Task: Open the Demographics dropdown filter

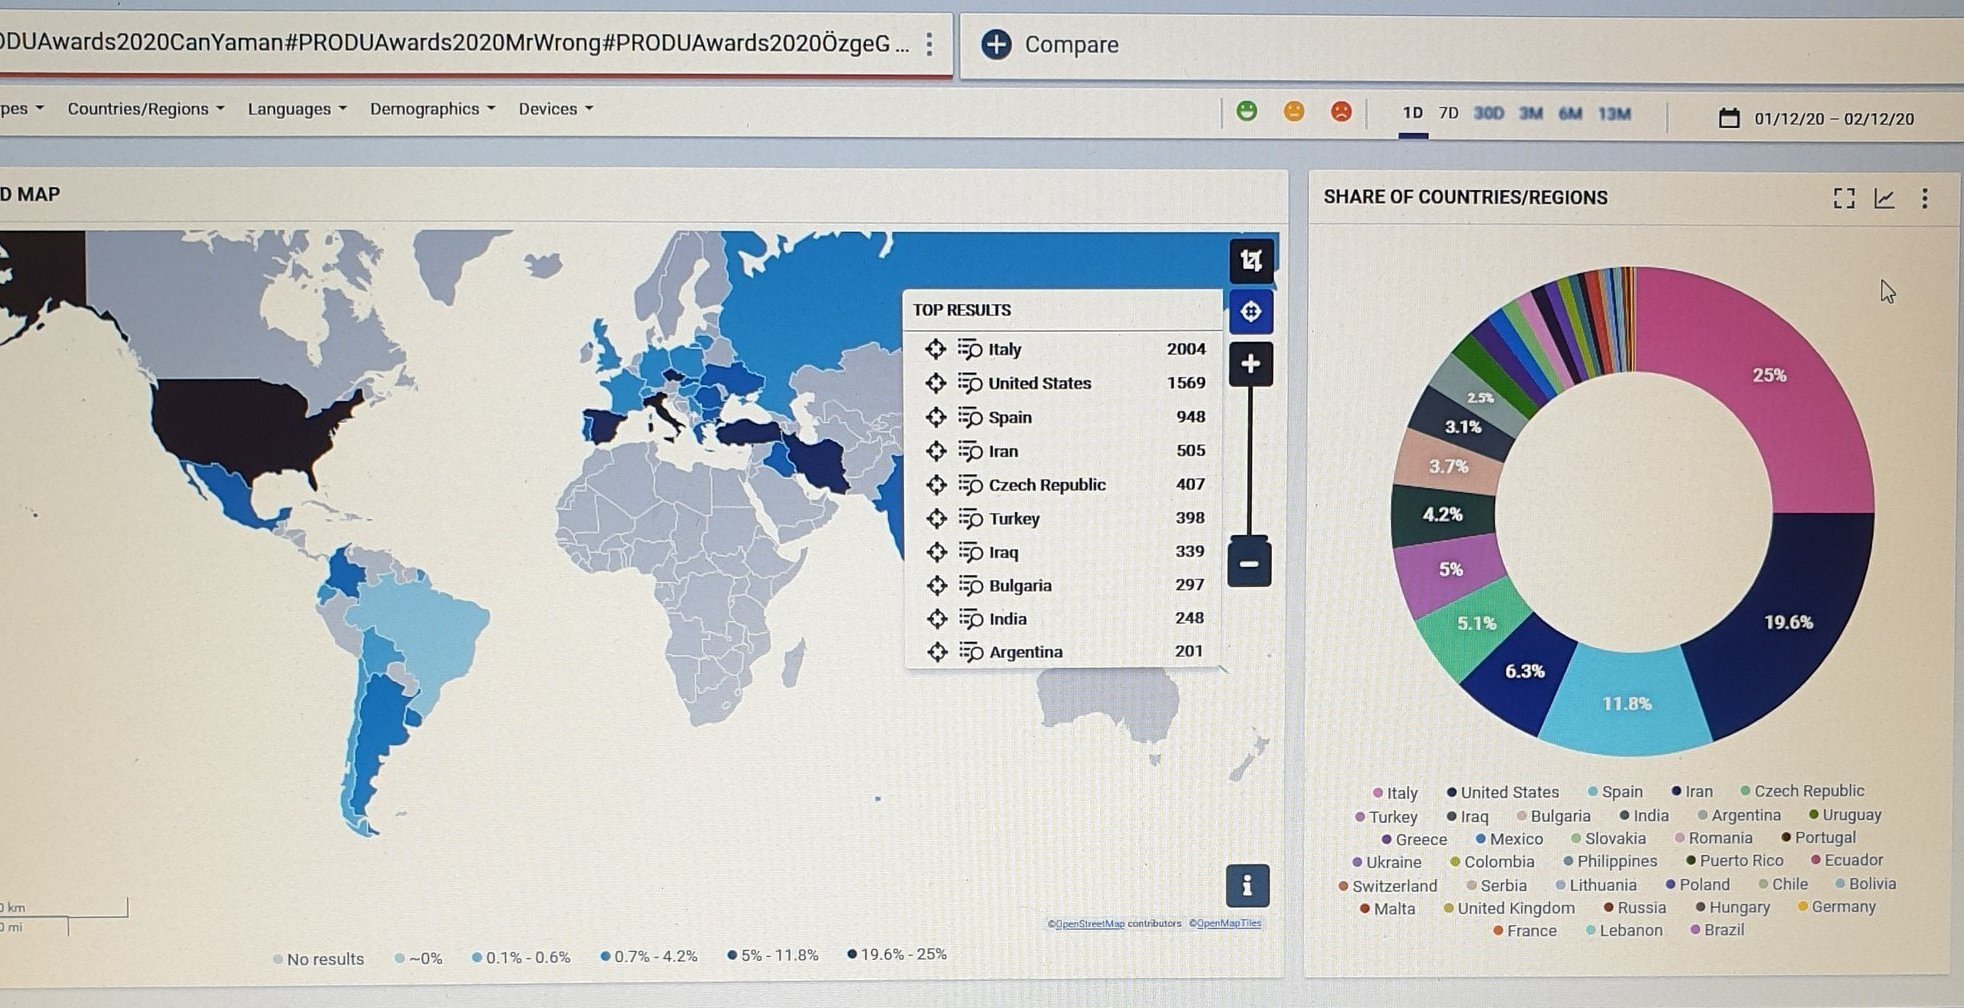Action: click(432, 109)
